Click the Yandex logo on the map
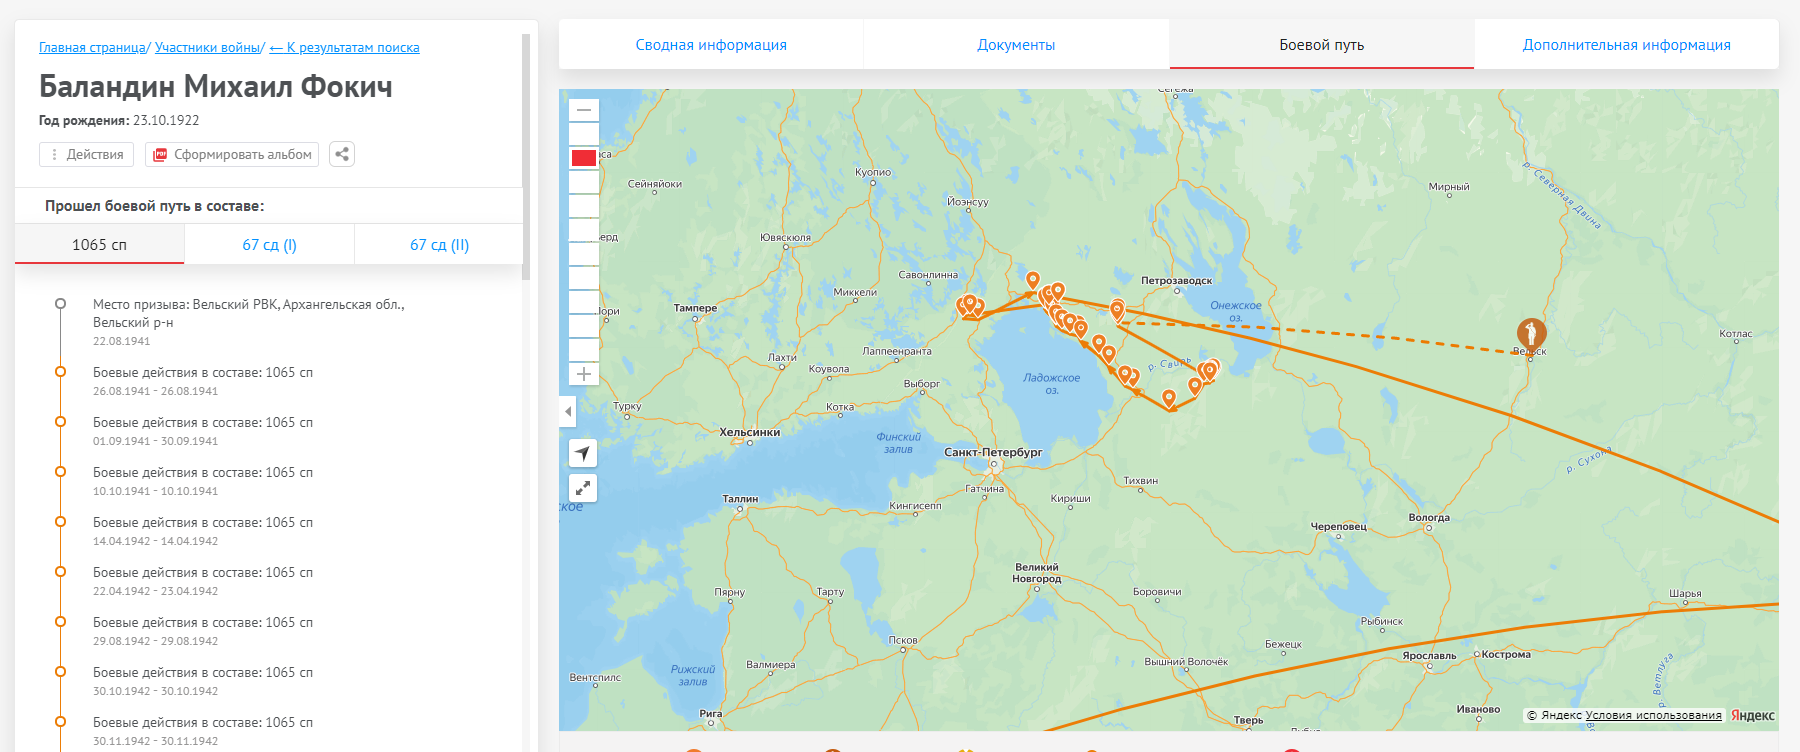The width and height of the screenshot is (1800, 752). 1752,715
